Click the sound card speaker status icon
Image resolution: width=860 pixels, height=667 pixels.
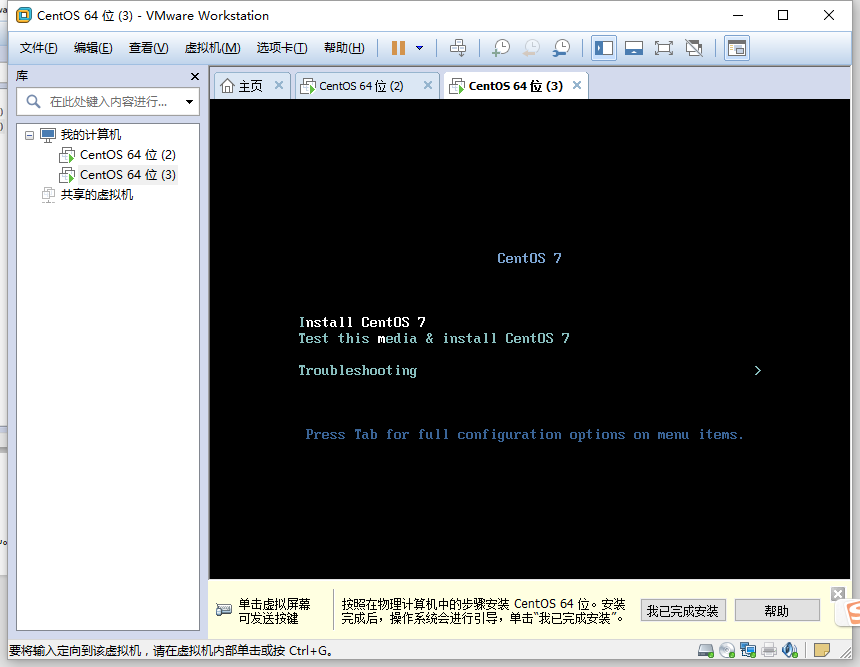789,650
